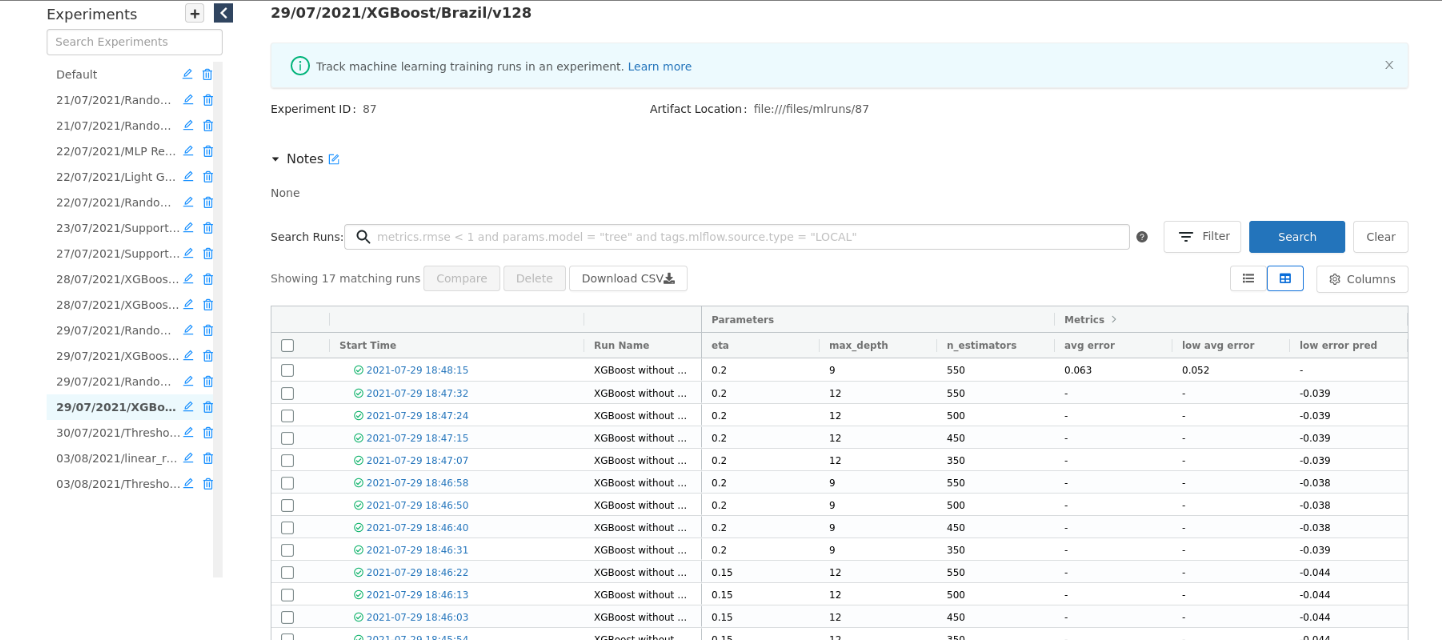Select the 22/07/2021/MLP Re... experiment

[116, 151]
